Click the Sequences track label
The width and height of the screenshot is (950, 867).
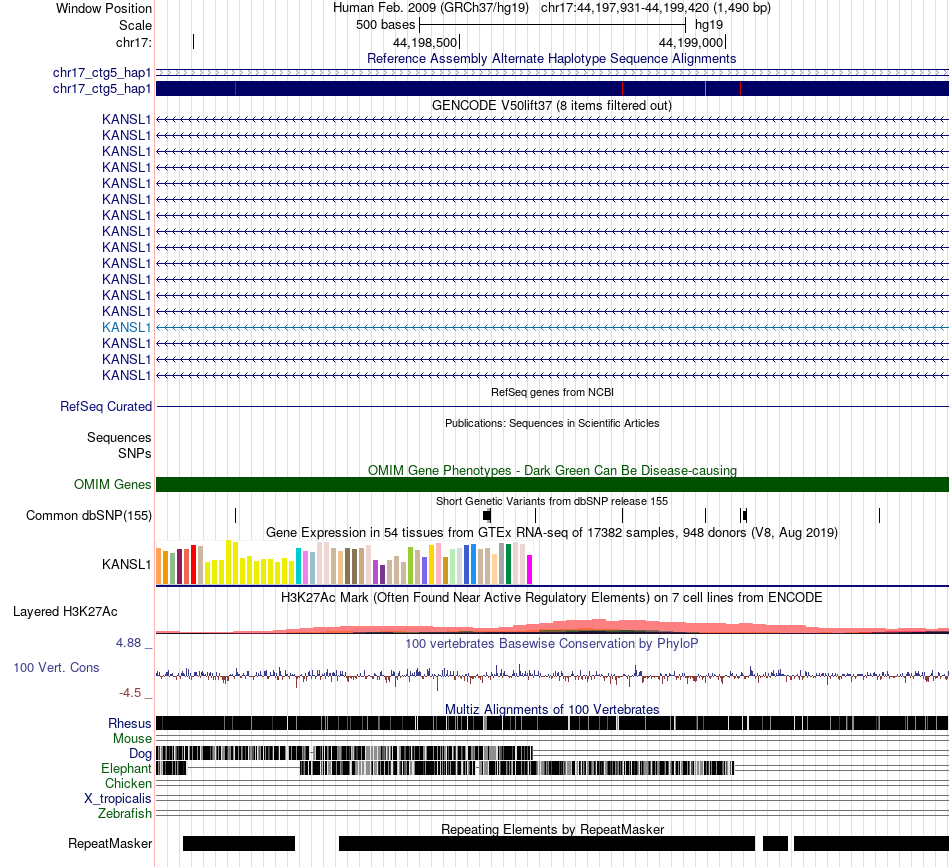(119, 437)
